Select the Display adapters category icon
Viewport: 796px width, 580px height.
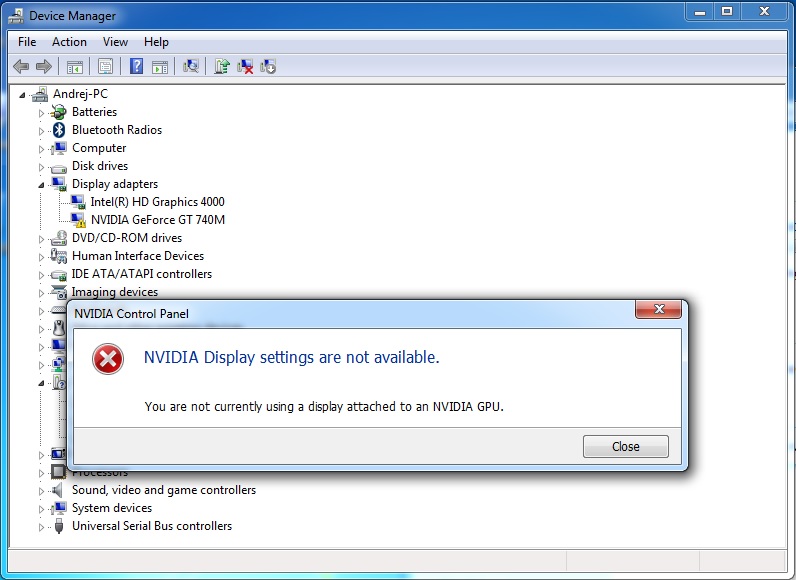[59, 184]
